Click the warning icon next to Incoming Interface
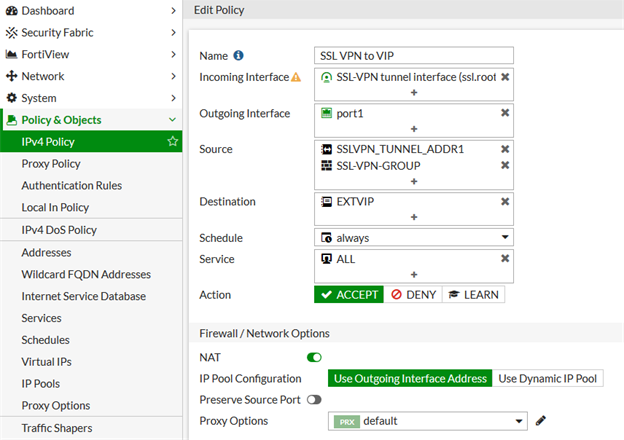 (x=296, y=77)
